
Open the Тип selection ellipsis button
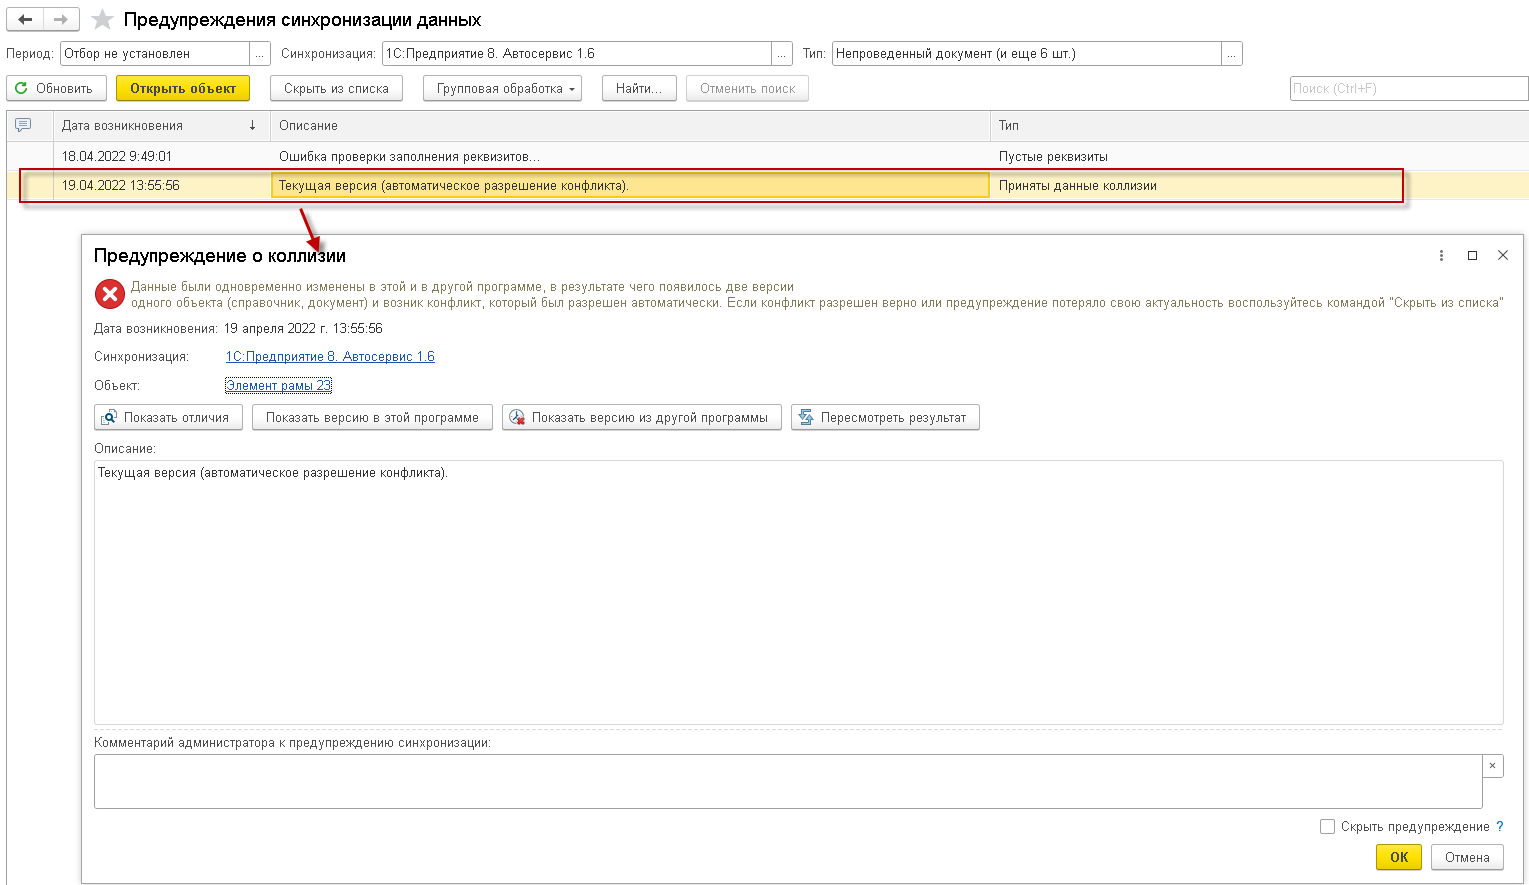pos(1232,54)
